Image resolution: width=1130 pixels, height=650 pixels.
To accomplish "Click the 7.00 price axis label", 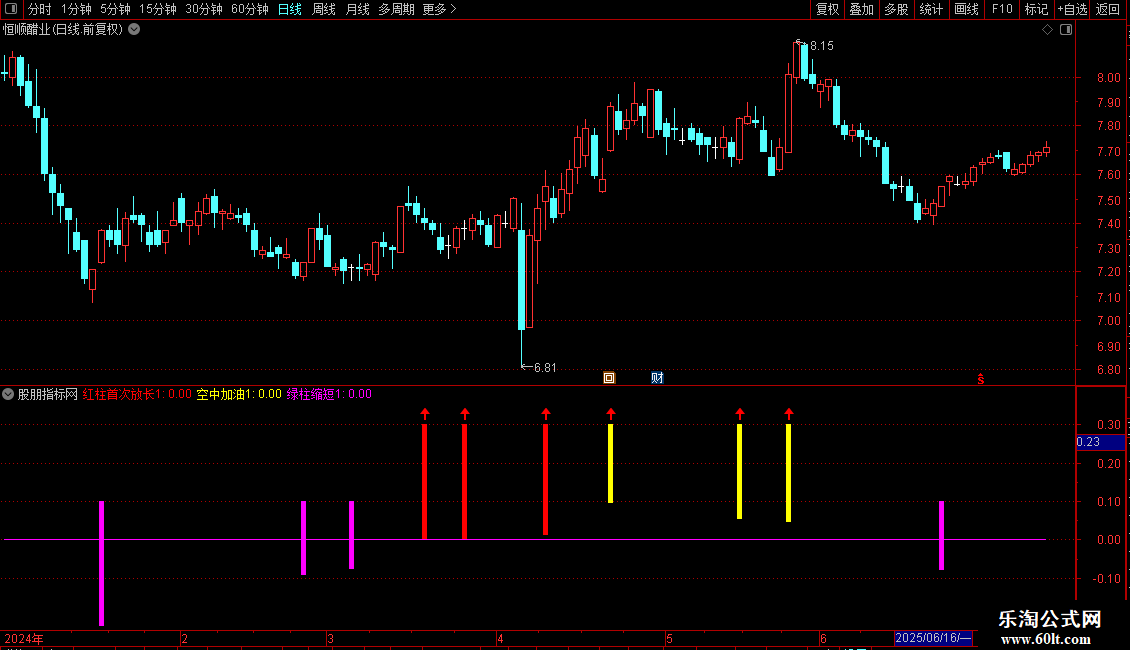I will [1108, 321].
